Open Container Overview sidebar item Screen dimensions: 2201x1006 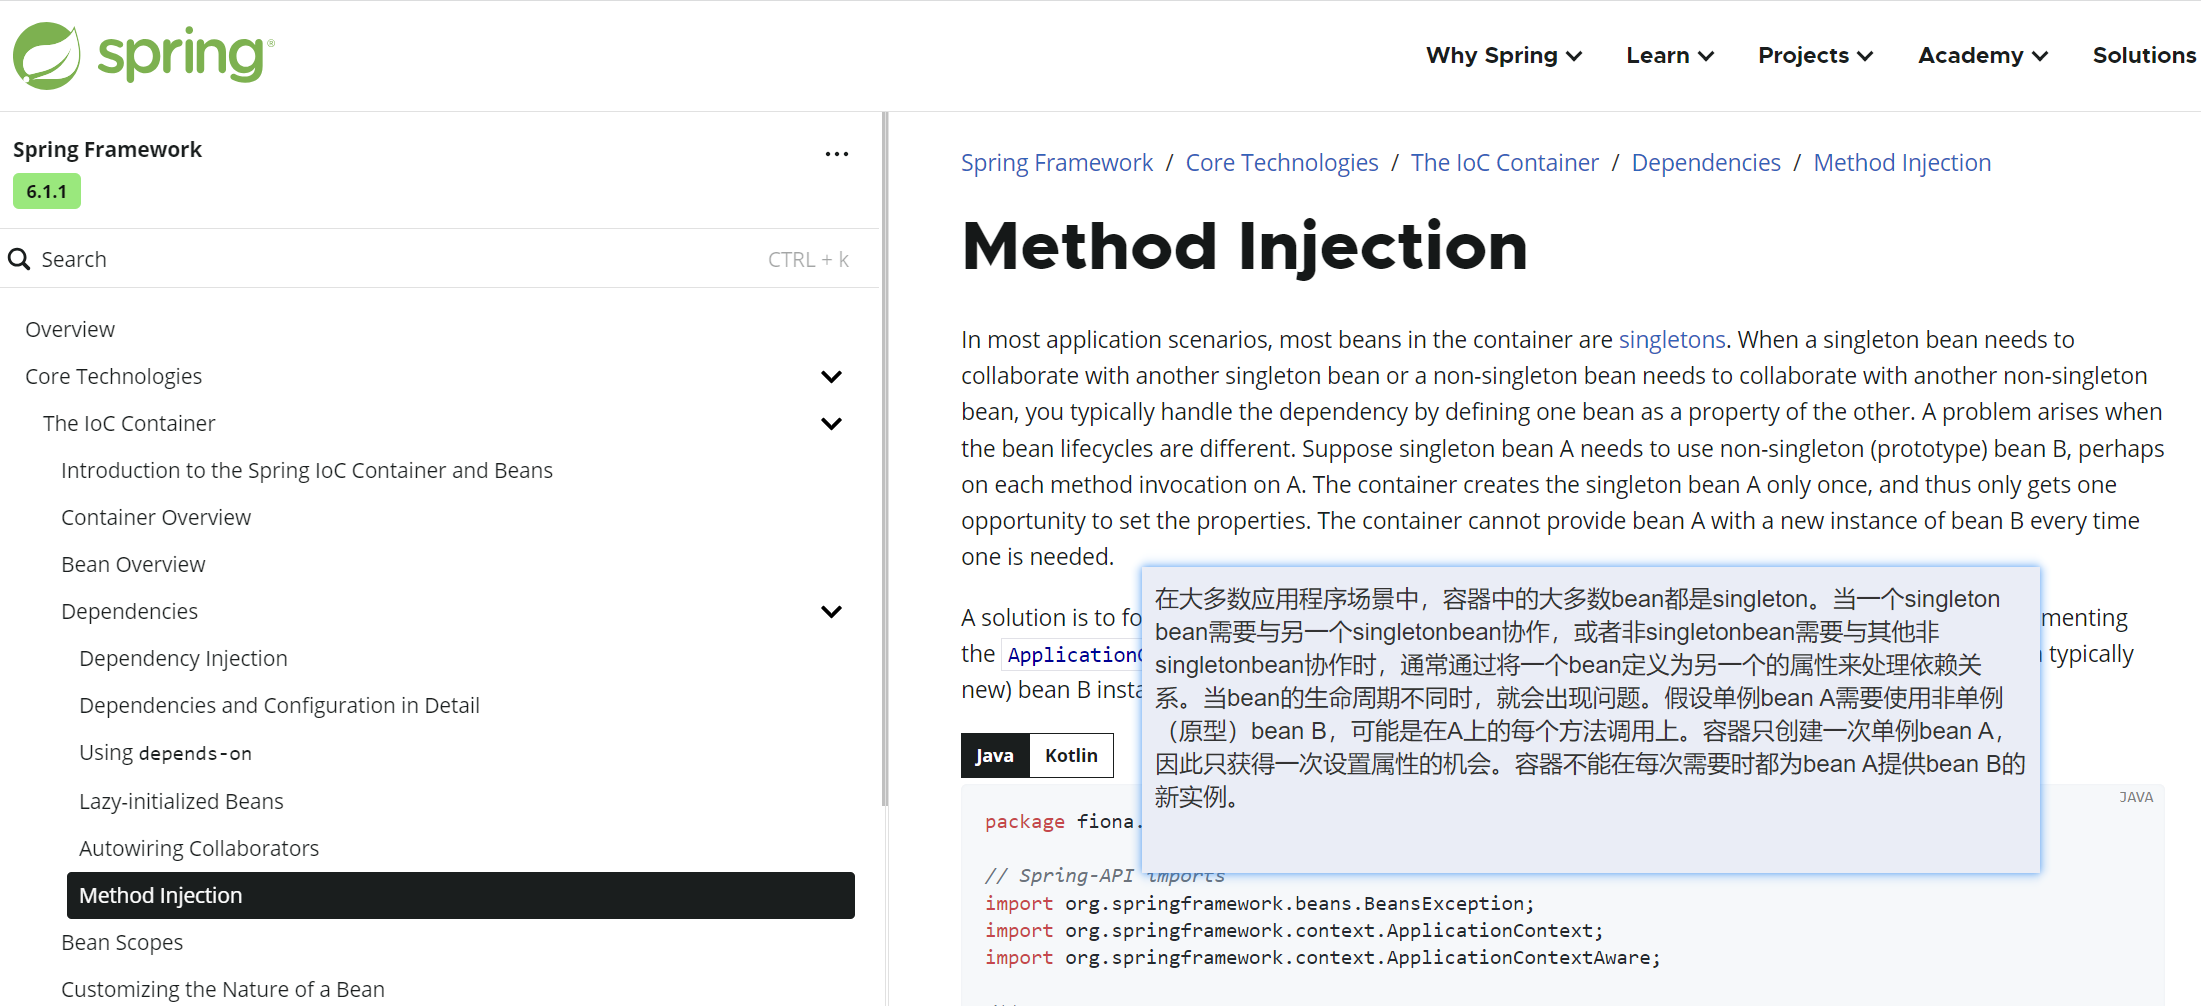coord(156,518)
